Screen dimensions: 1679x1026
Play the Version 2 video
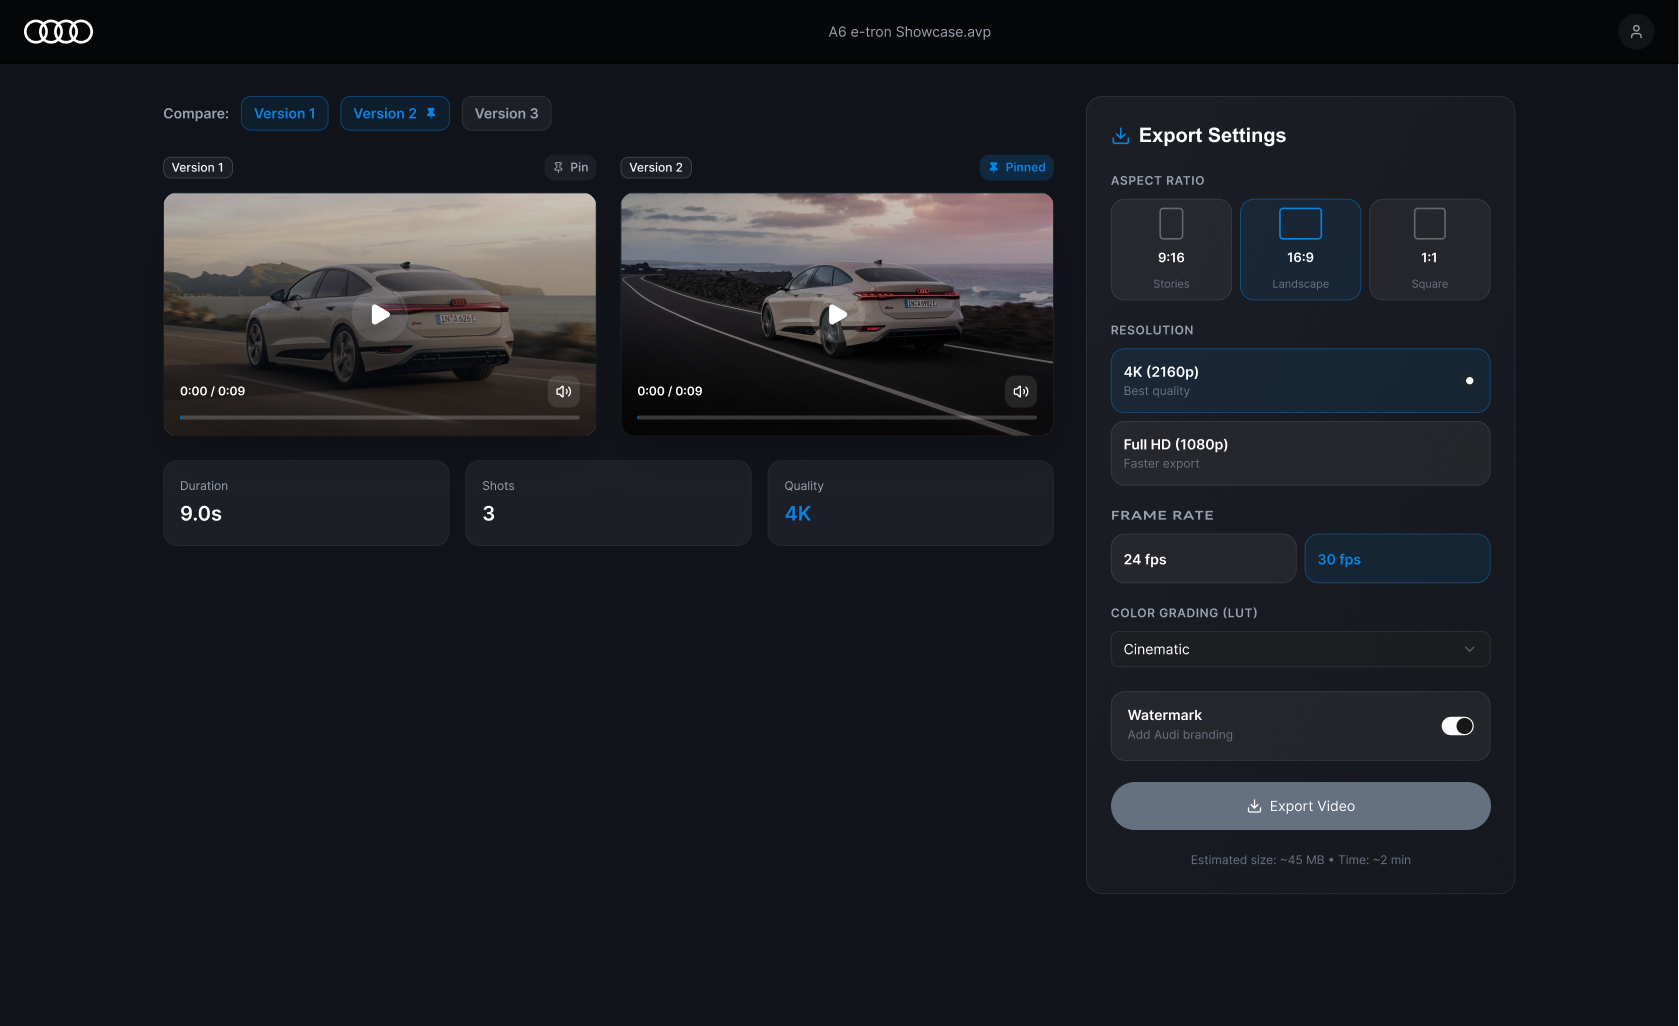tap(837, 314)
